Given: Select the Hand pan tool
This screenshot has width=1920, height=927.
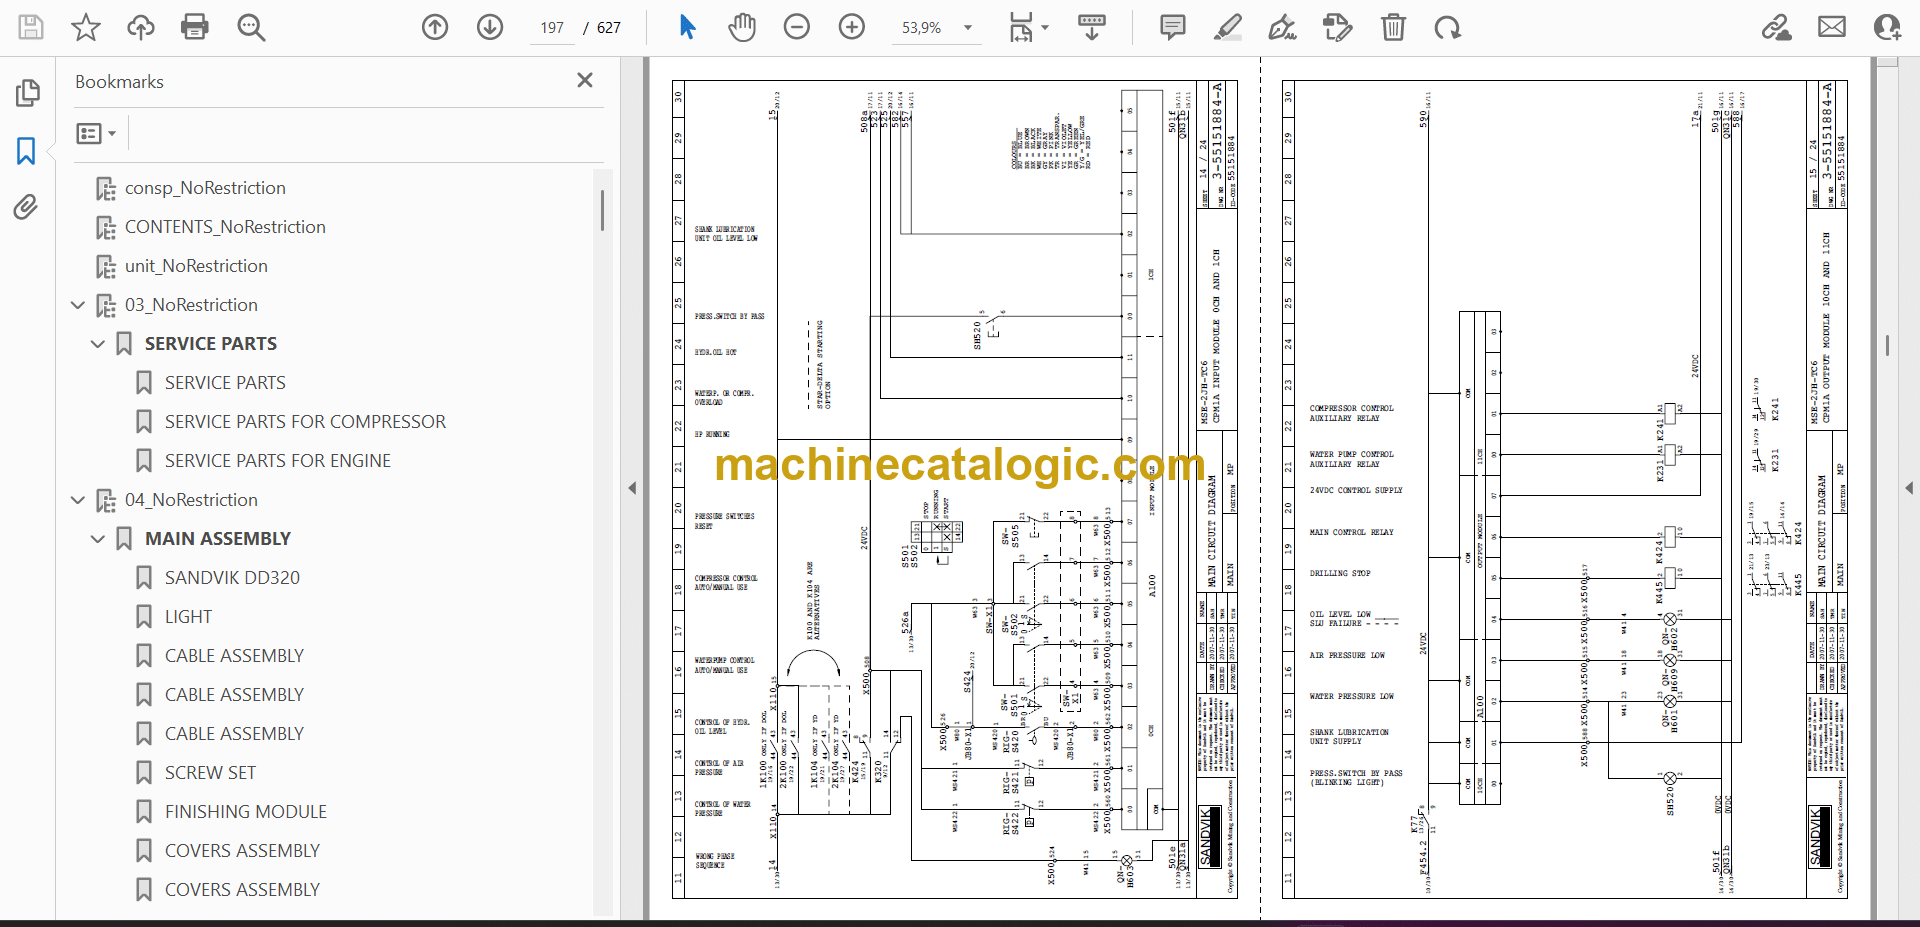Looking at the screenshot, I should coord(742,27).
